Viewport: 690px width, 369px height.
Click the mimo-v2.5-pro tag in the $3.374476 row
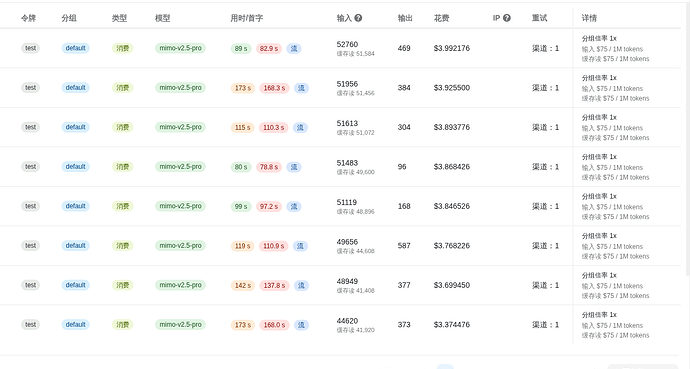180,325
